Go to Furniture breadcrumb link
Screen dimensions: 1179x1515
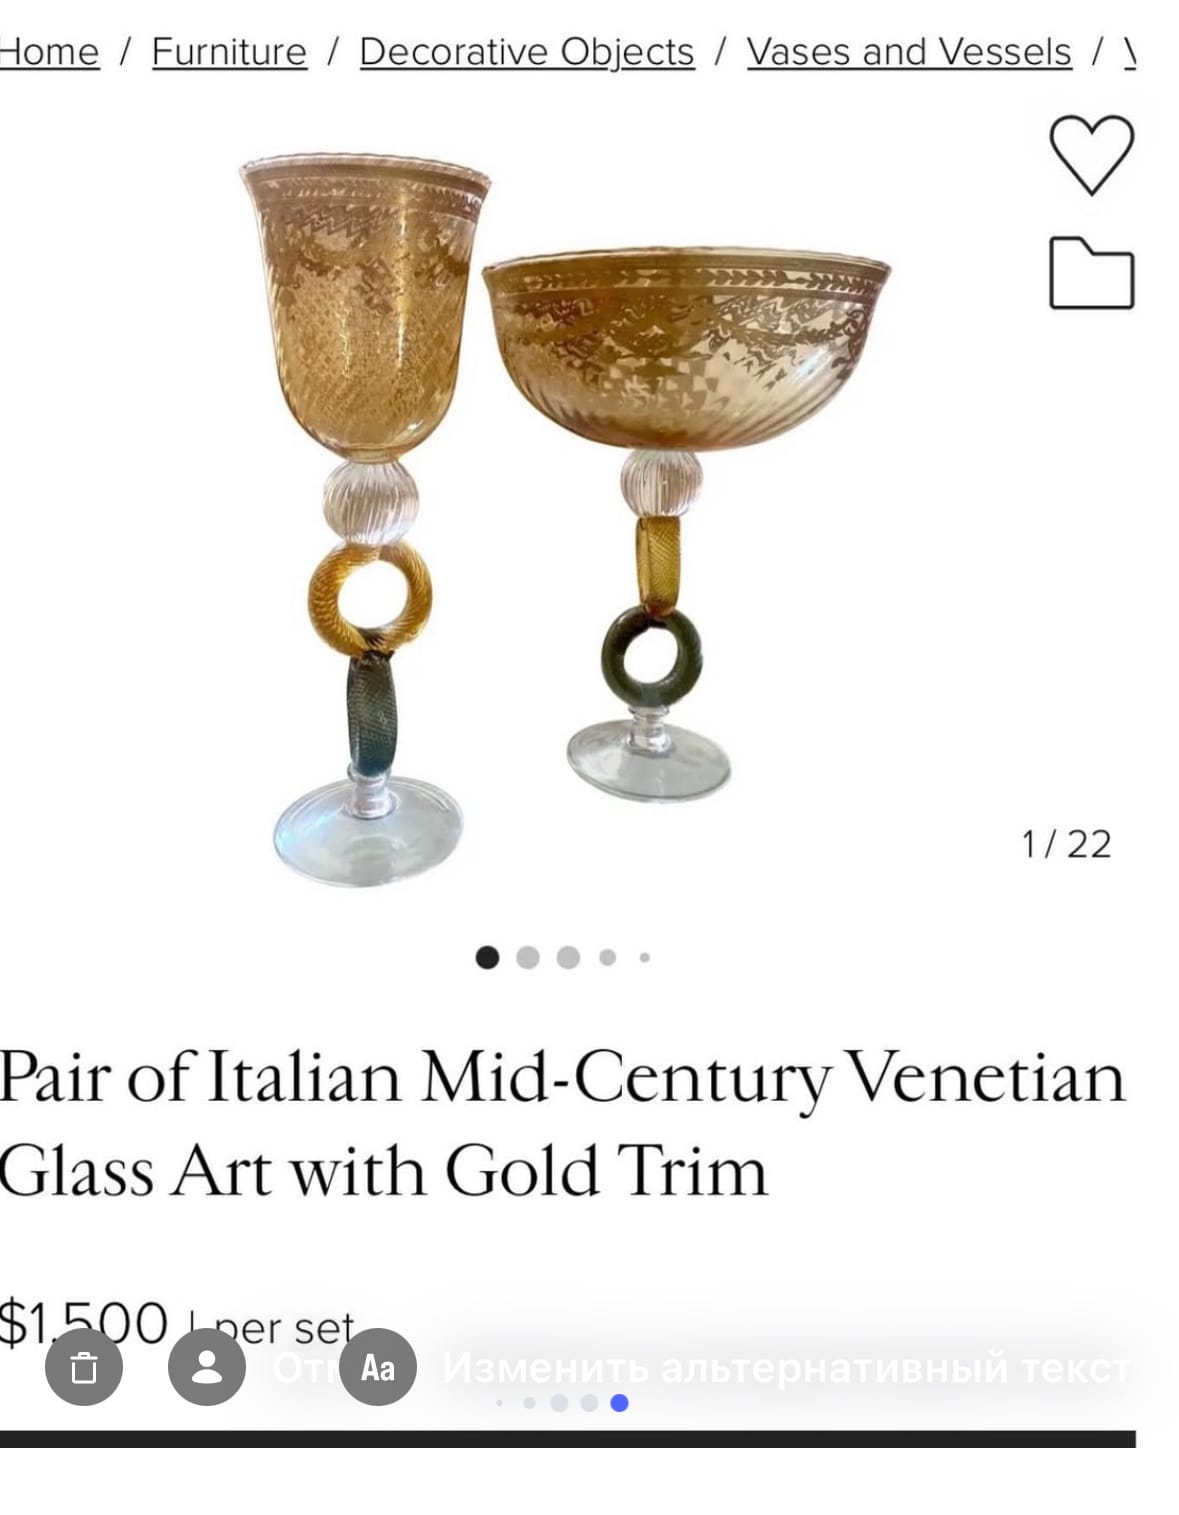pyautogui.click(x=229, y=51)
